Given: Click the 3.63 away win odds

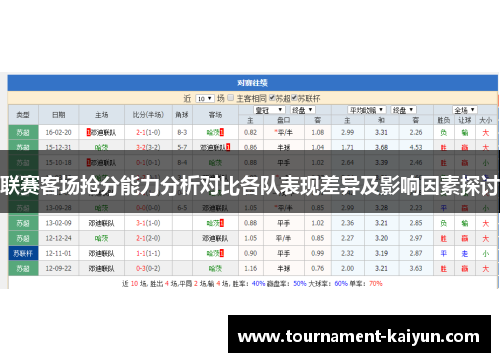Looking at the screenshot, I should click(x=416, y=268).
